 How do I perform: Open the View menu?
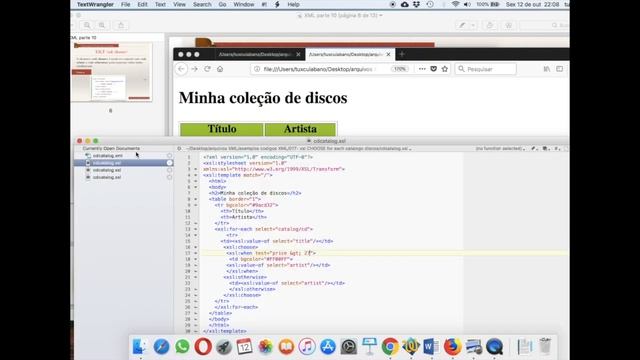point(179,4)
